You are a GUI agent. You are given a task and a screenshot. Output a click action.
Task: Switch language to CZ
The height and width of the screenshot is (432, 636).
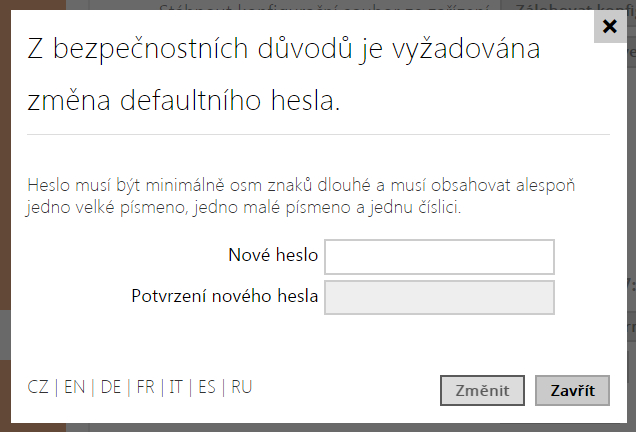click(x=38, y=387)
